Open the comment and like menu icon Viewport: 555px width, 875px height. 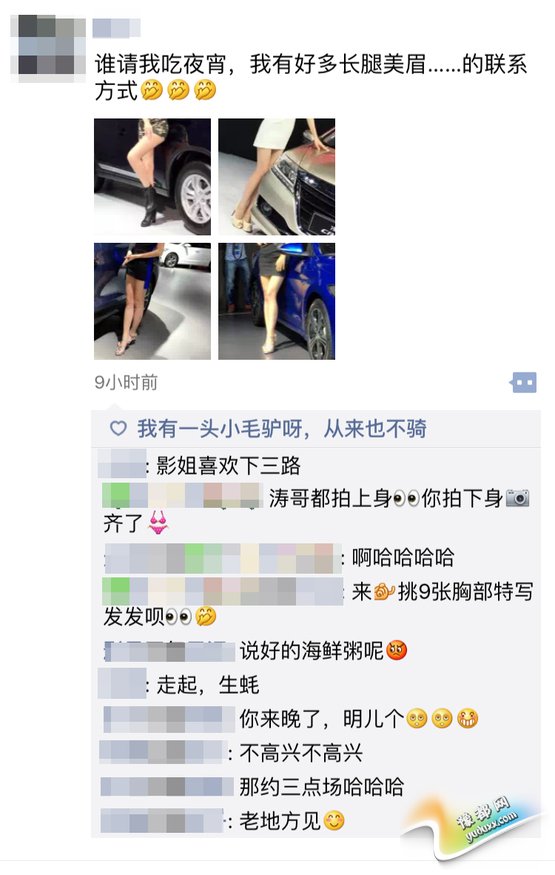524,383
